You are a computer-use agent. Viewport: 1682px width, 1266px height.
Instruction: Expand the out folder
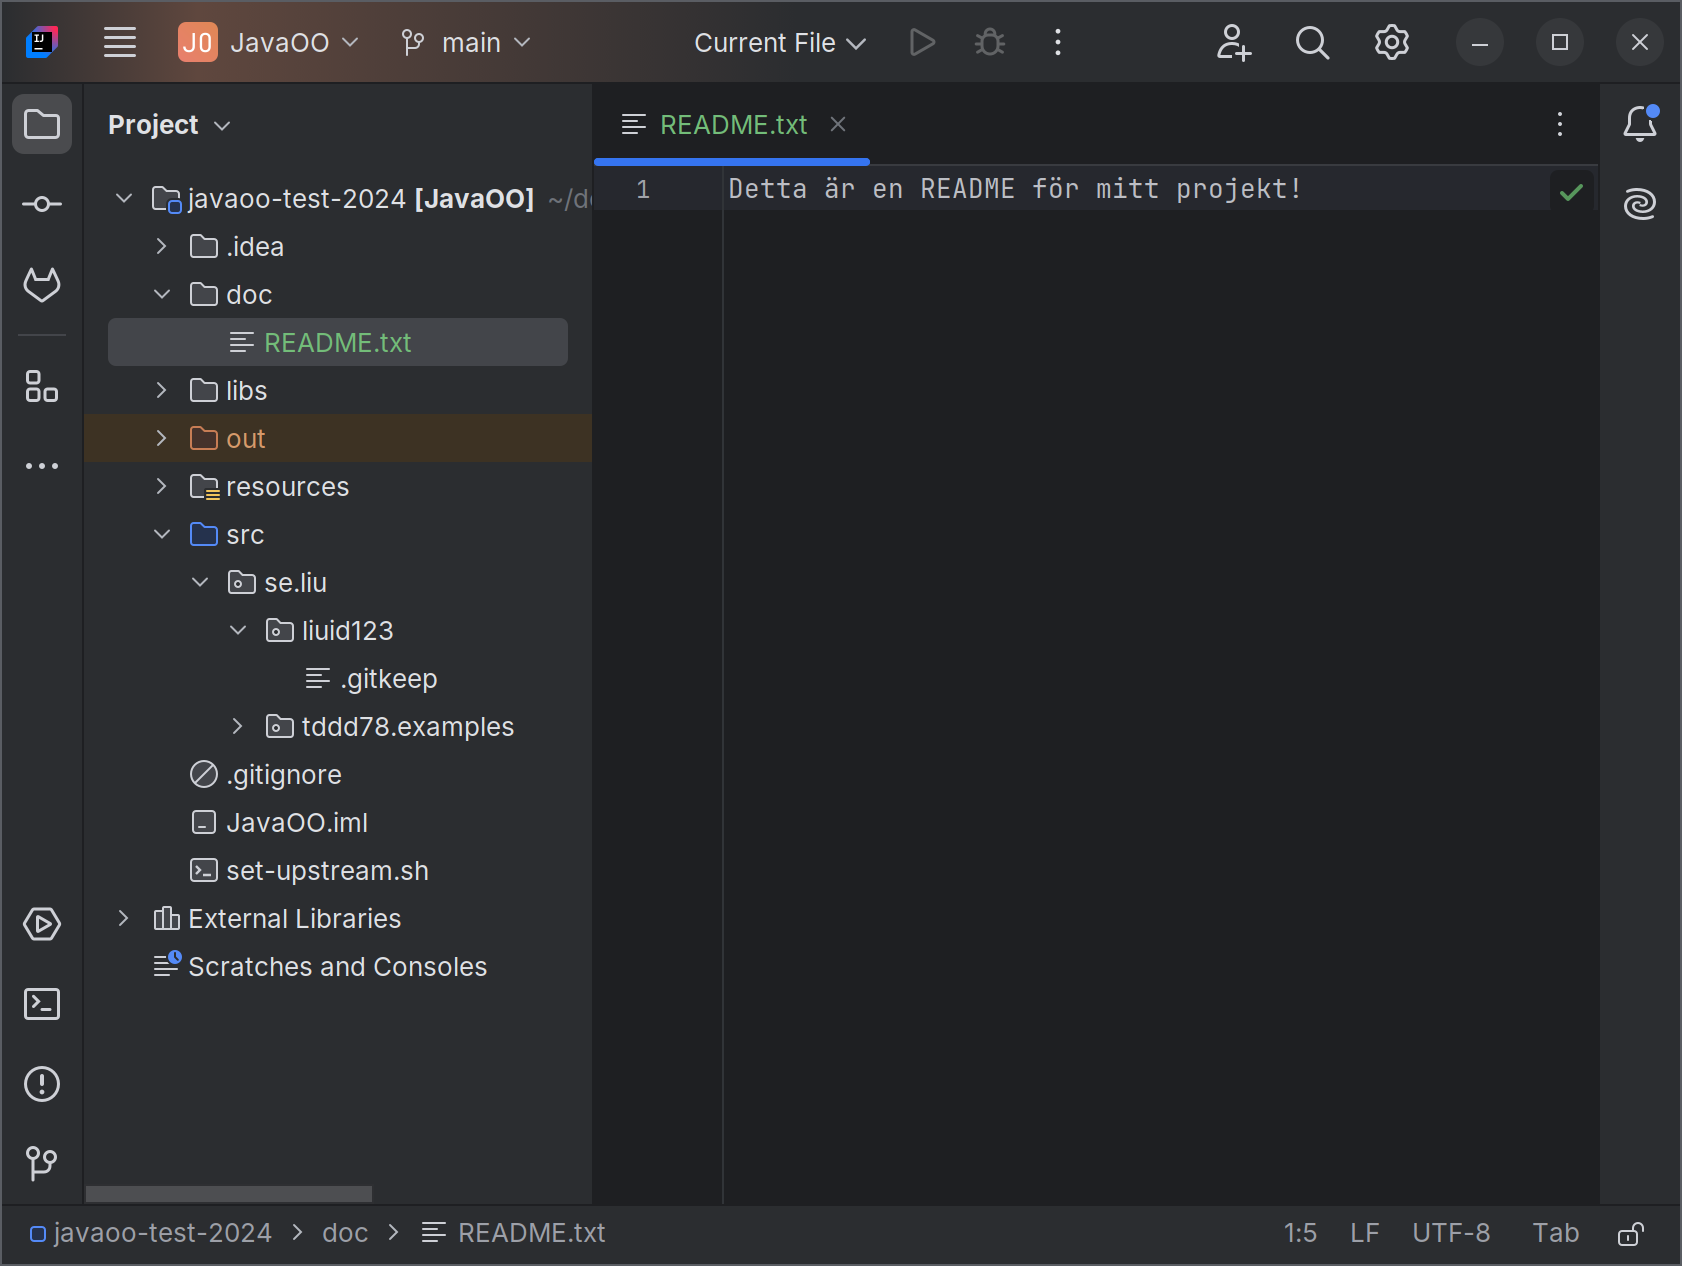(162, 438)
